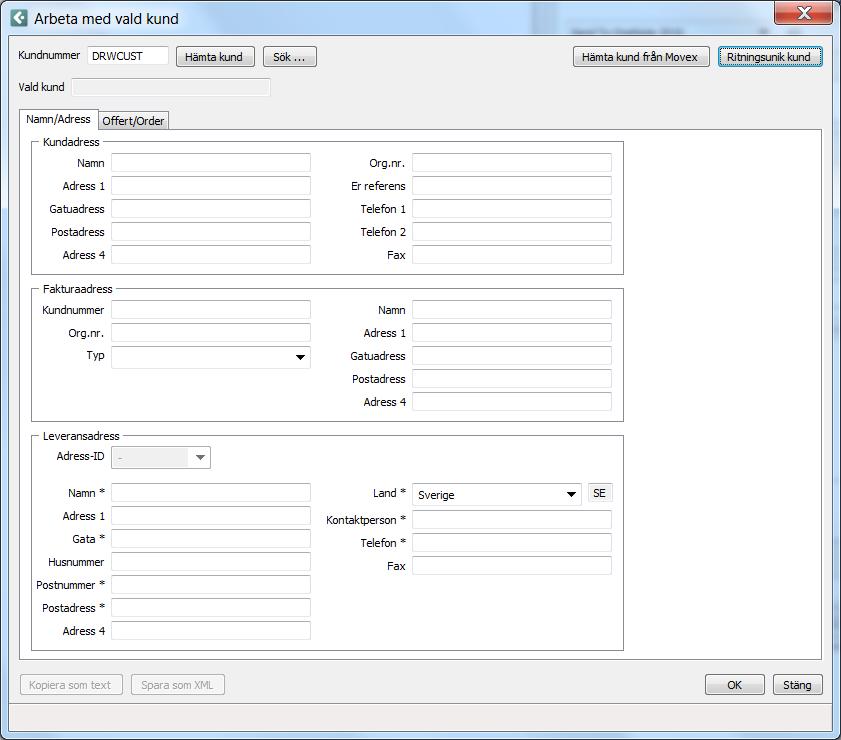Click the Ritningsunik kund button
Image resolution: width=841 pixels, height=740 pixels.
click(x=770, y=57)
